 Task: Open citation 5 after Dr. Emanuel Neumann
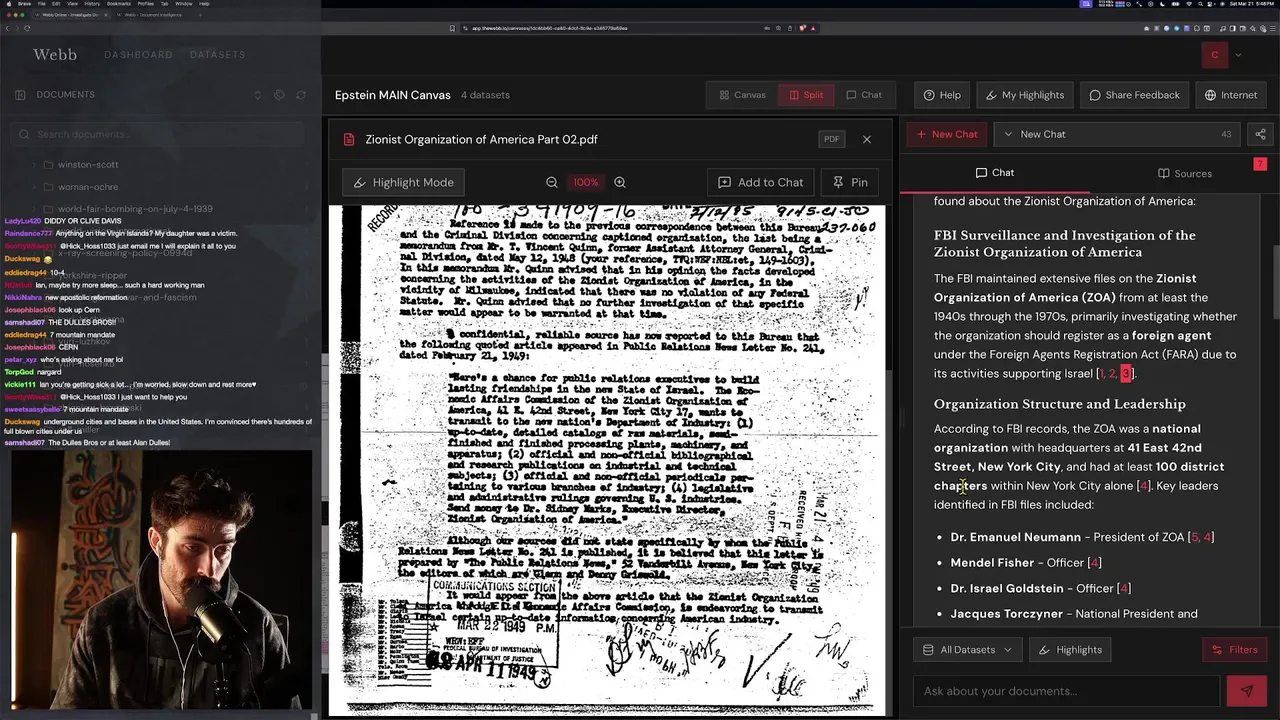(1194, 538)
